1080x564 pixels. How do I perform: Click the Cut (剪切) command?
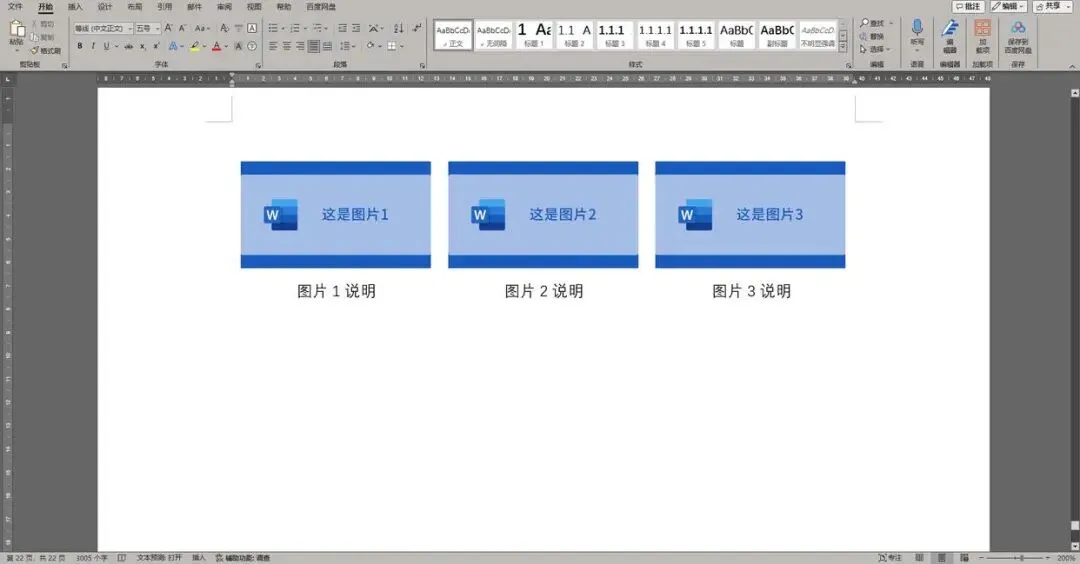coord(42,24)
